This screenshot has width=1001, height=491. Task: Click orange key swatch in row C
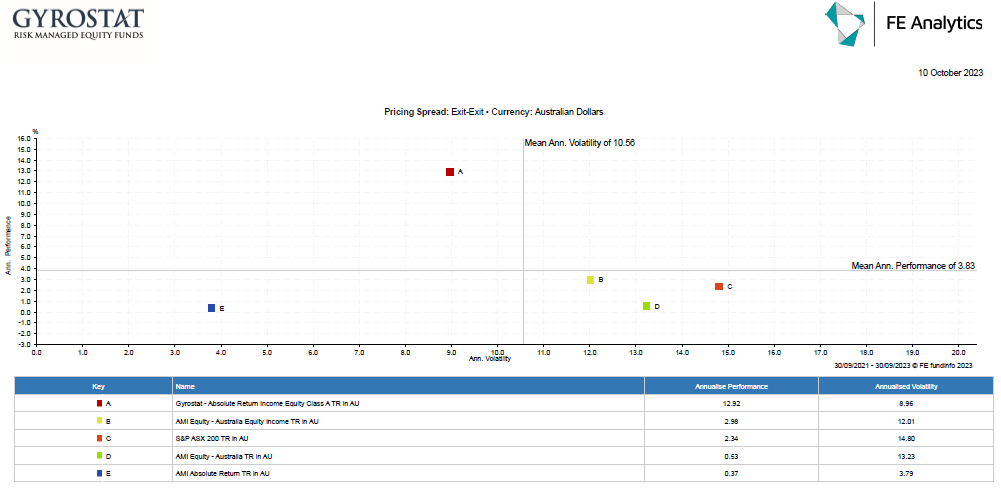pyautogui.click(x=99, y=439)
